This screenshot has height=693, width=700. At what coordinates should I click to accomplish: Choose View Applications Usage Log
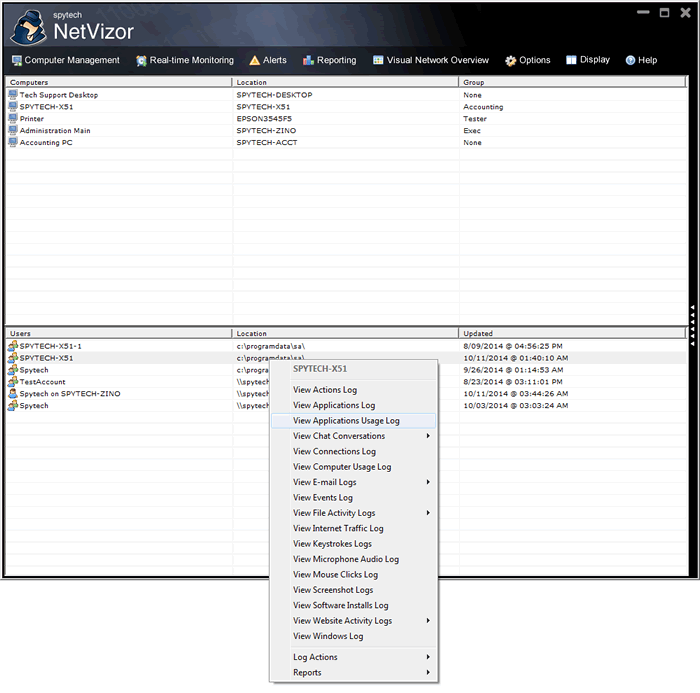point(346,421)
